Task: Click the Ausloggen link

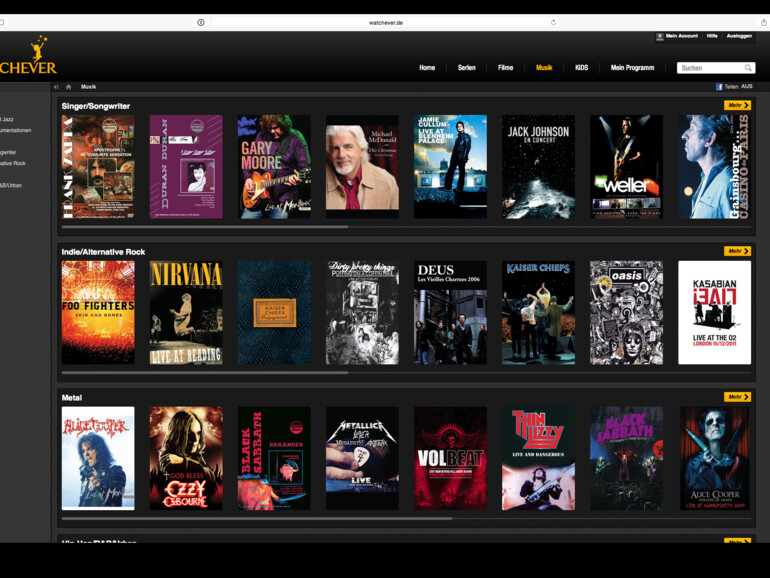Action: (739, 36)
